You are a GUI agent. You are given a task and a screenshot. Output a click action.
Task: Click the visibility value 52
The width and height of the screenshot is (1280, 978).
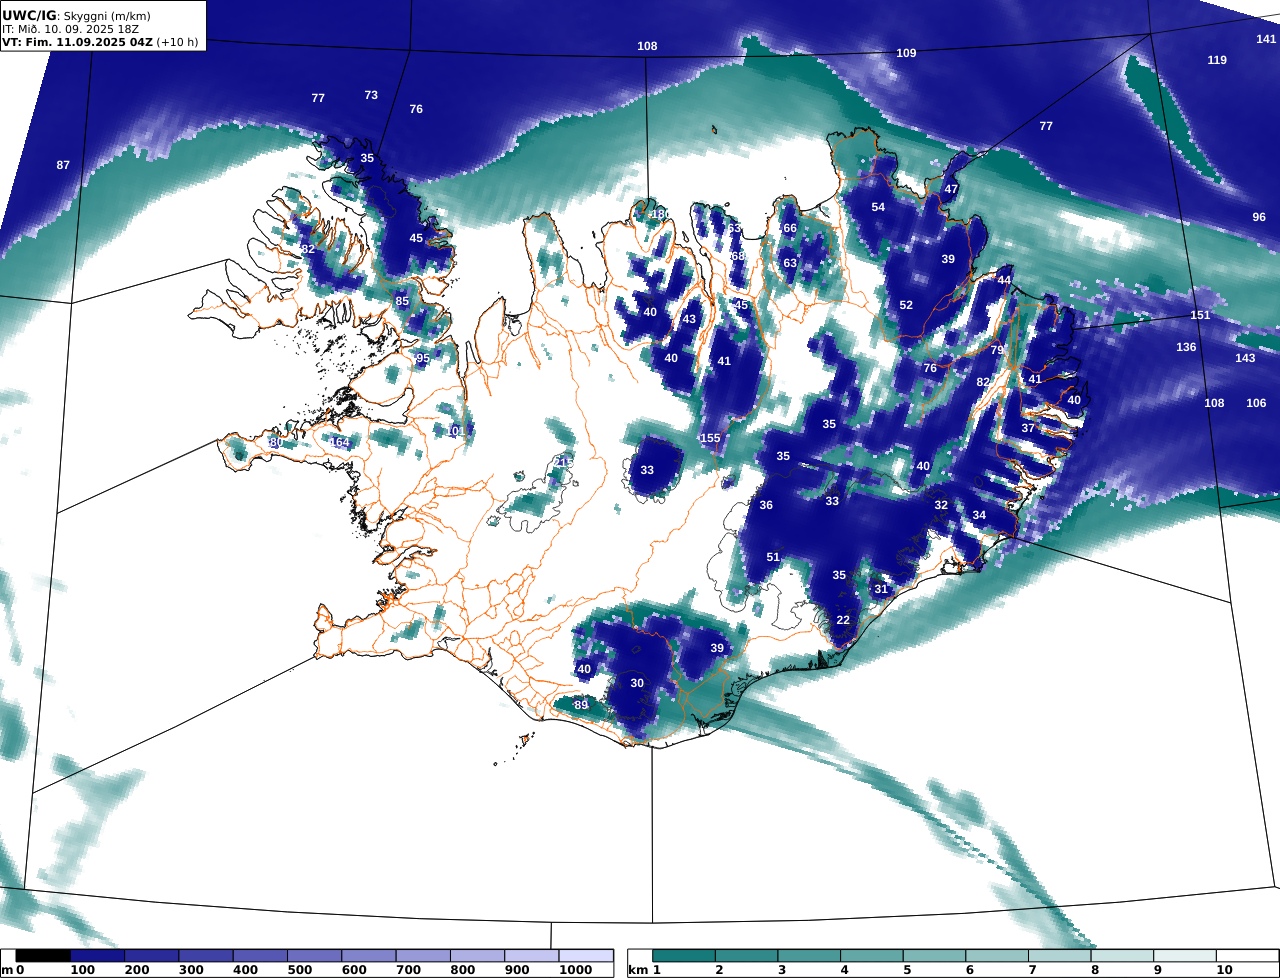tap(906, 305)
